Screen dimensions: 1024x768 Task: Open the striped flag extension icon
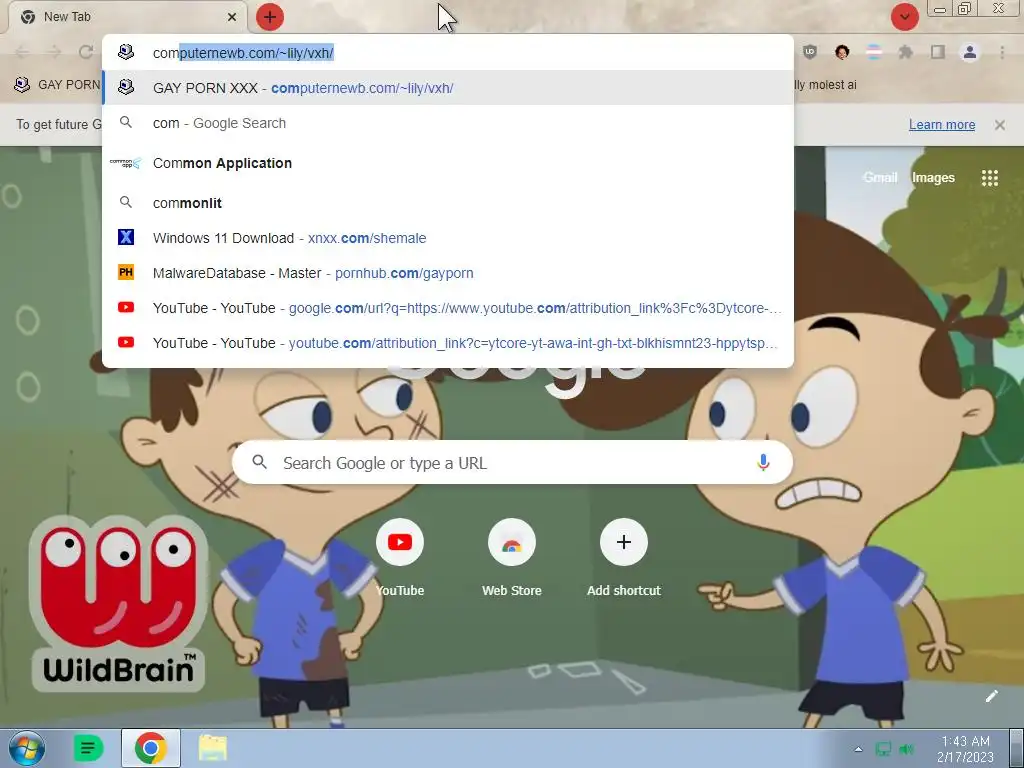pyautogui.click(x=874, y=52)
